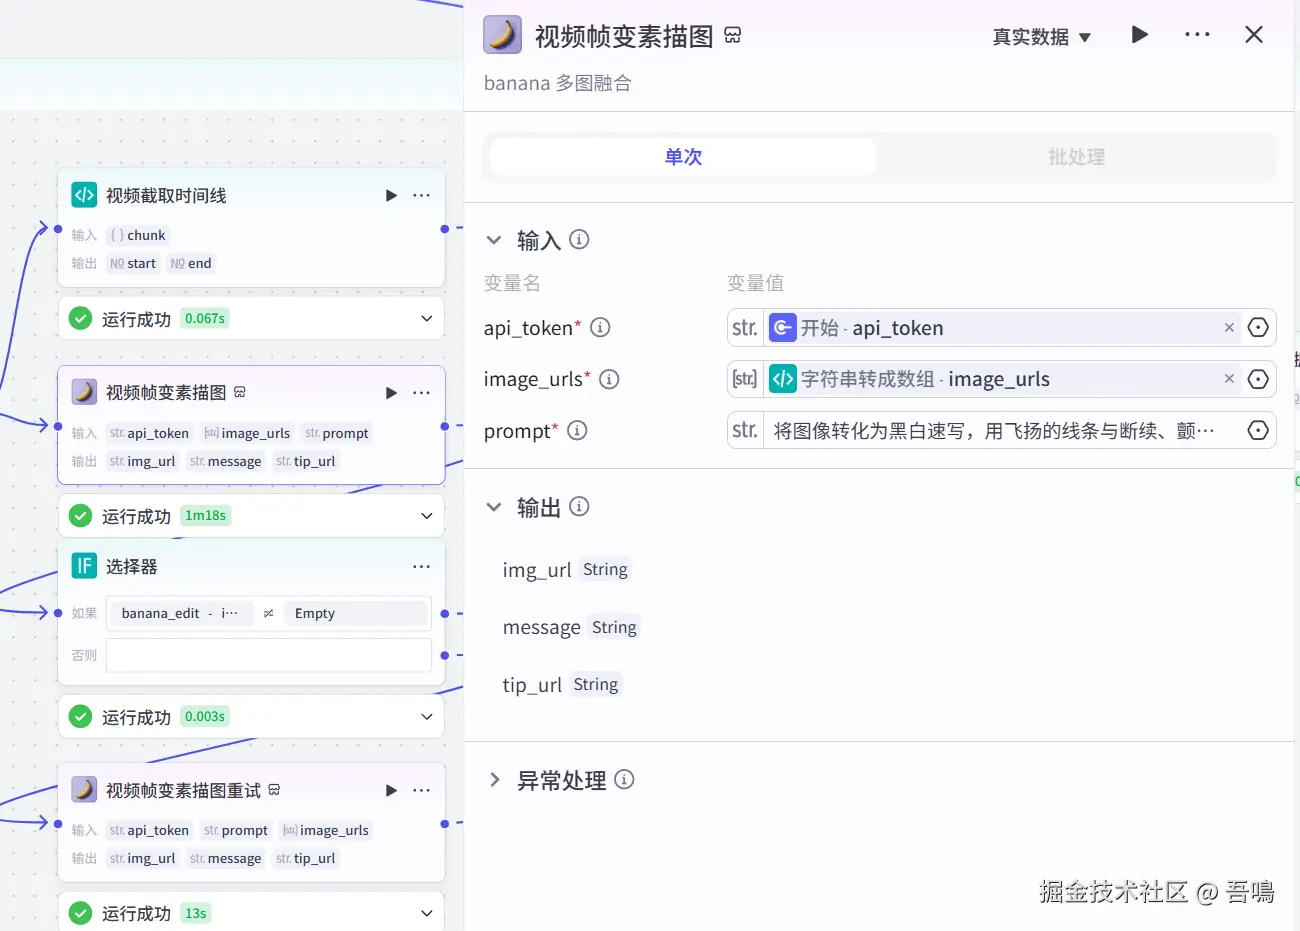This screenshot has width=1300, height=931.
Task: Show info tooltip for image_urls variable
Action: pos(609,379)
